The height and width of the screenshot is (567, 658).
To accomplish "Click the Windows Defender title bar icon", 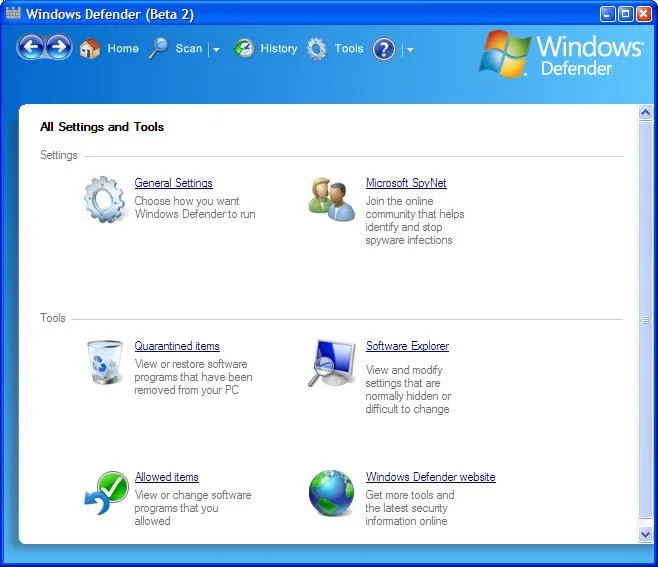I will 13,13.
